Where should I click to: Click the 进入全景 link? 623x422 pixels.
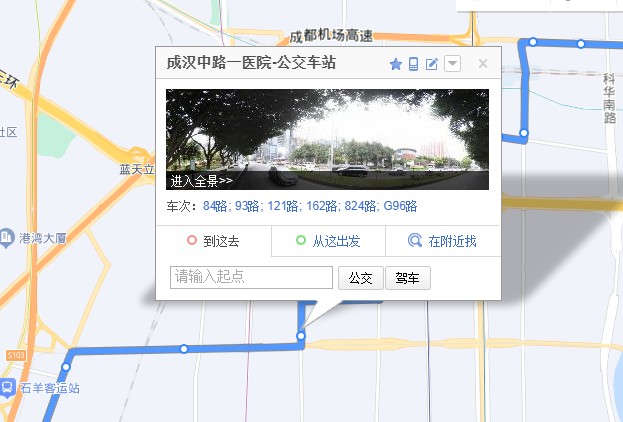(x=201, y=181)
